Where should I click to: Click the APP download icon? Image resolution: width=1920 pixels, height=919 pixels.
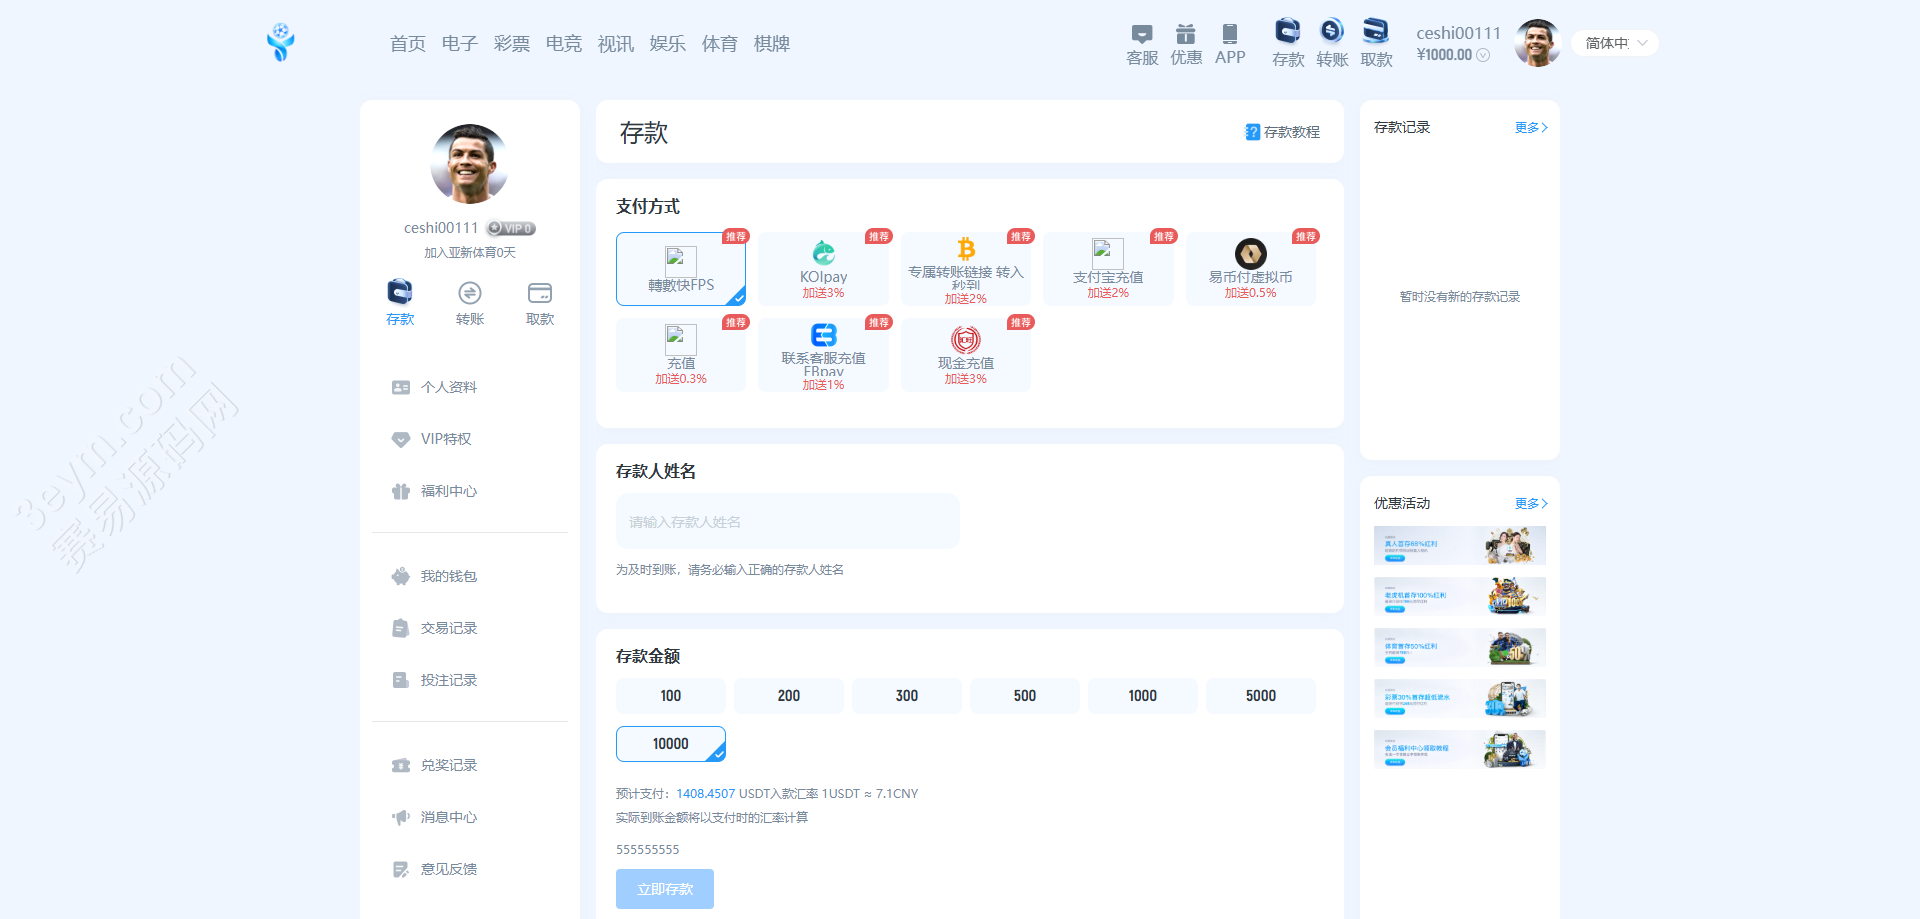tap(1229, 35)
